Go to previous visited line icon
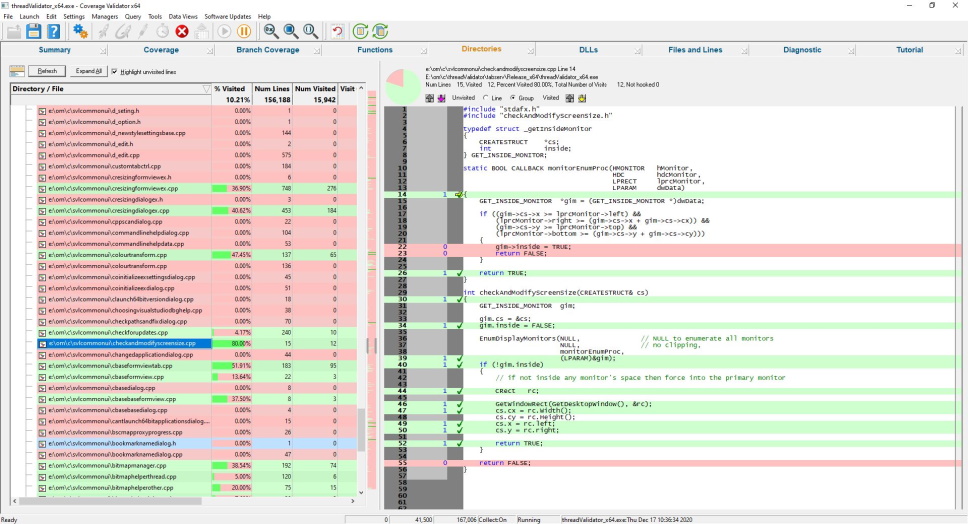The width and height of the screenshot is (968, 524). (x=570, y=98)
